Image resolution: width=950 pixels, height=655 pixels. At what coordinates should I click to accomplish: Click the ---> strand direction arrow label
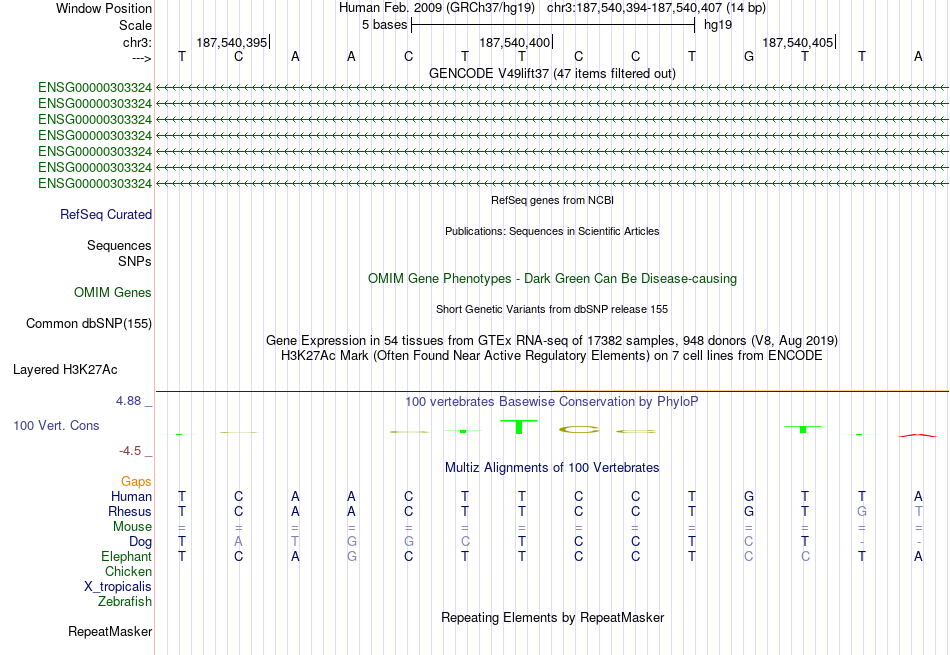tap(141, 58)
